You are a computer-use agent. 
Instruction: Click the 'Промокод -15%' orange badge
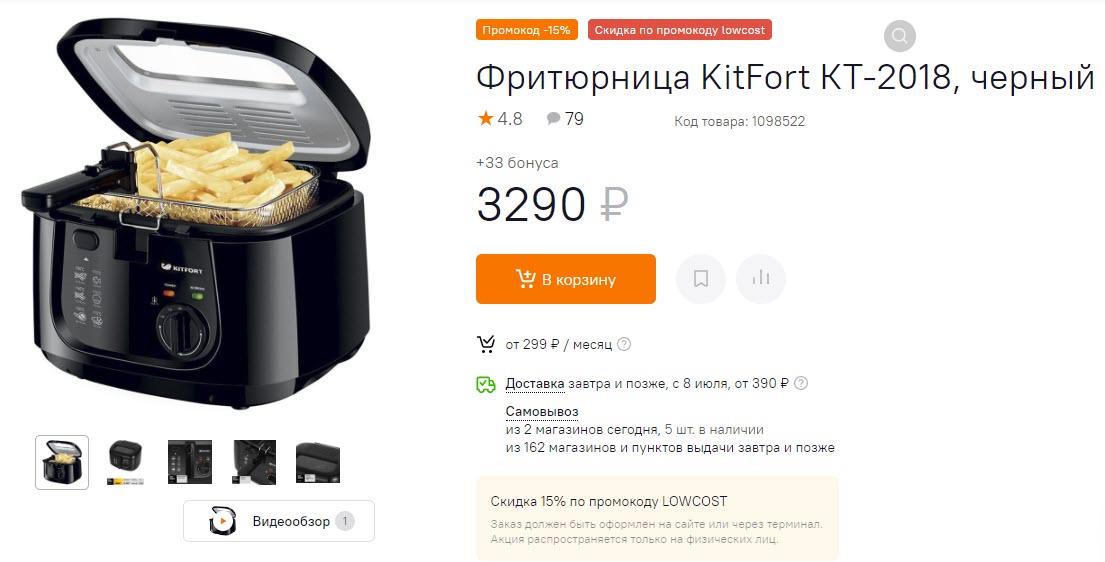tap(526, 30)
